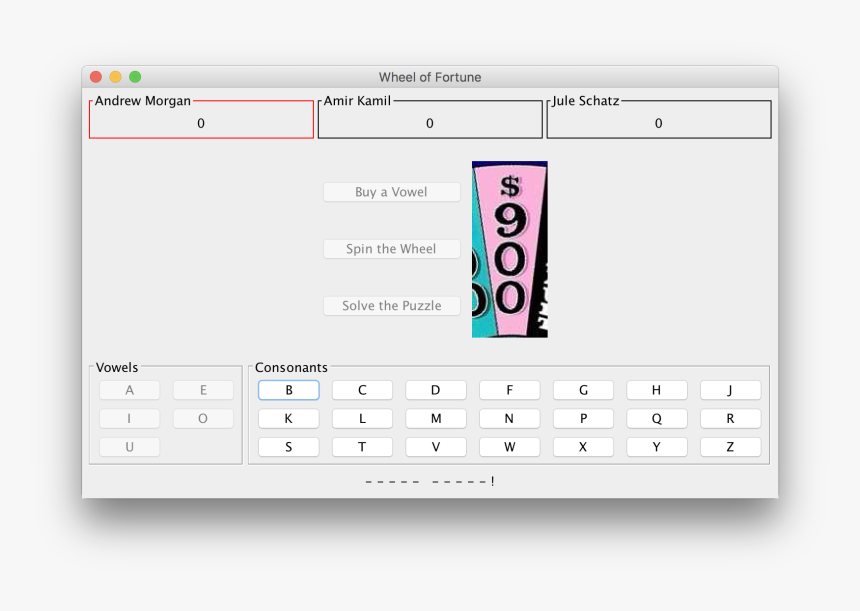Pick the letter C button
860x611 pixels.
362,390
